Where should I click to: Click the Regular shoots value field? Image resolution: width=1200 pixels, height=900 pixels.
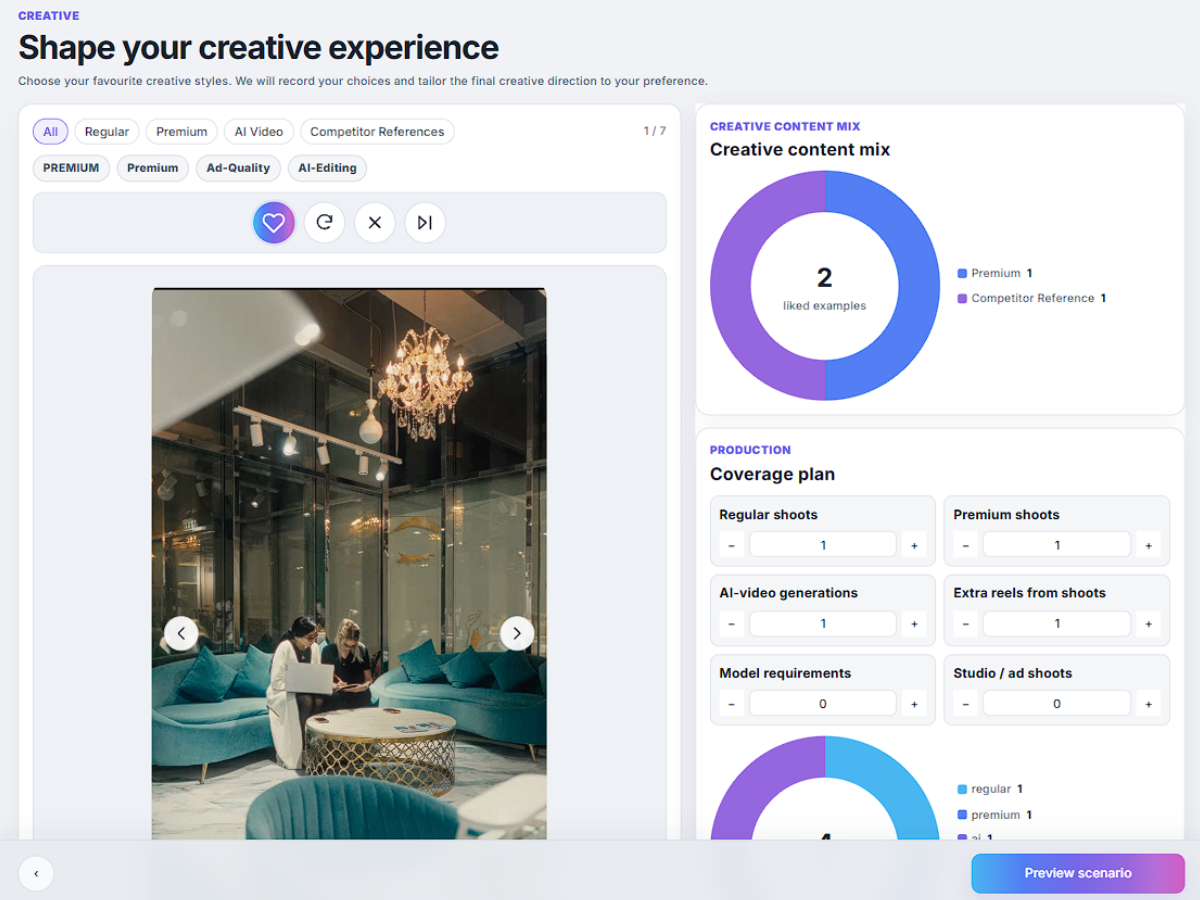823,545
